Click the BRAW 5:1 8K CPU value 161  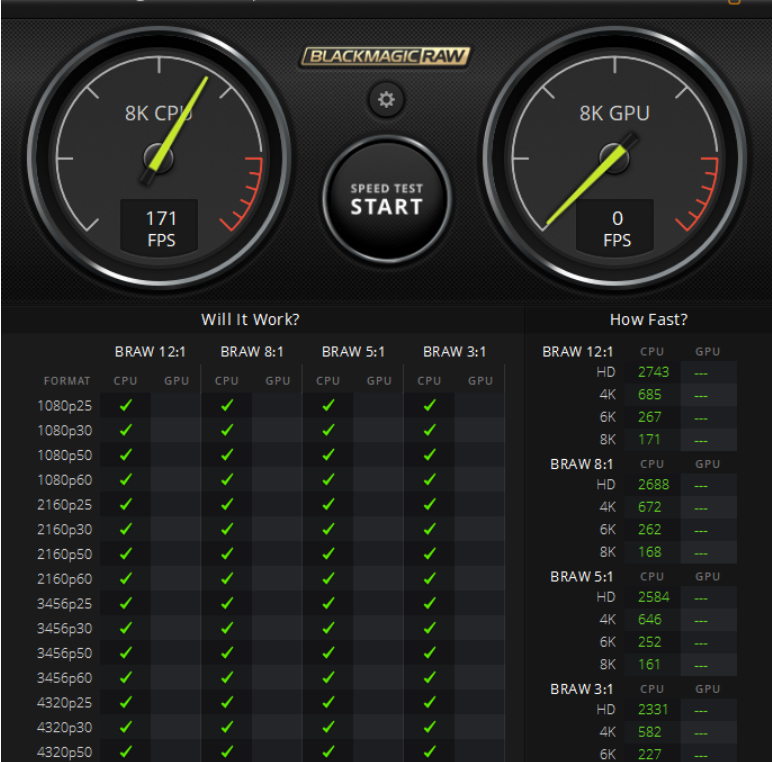click(649, 665)
